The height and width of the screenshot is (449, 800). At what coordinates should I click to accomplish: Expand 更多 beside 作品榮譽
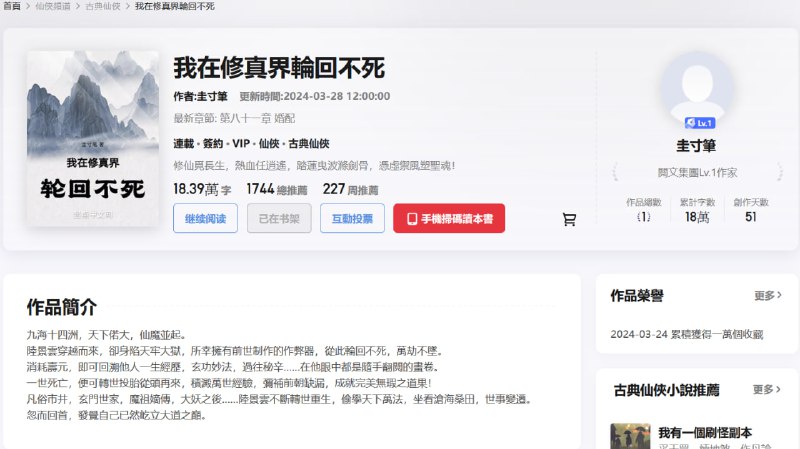[x=768, y=295]
